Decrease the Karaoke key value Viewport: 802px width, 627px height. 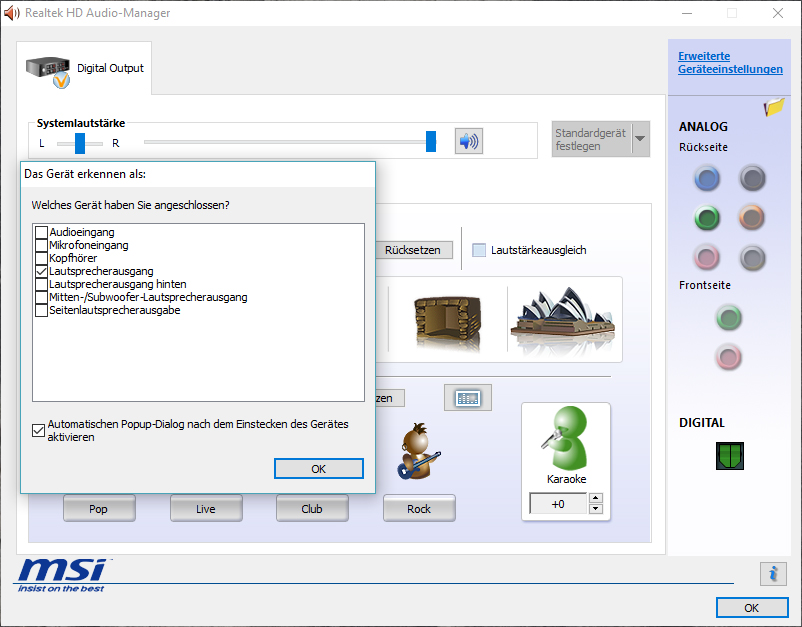(595, 509)
